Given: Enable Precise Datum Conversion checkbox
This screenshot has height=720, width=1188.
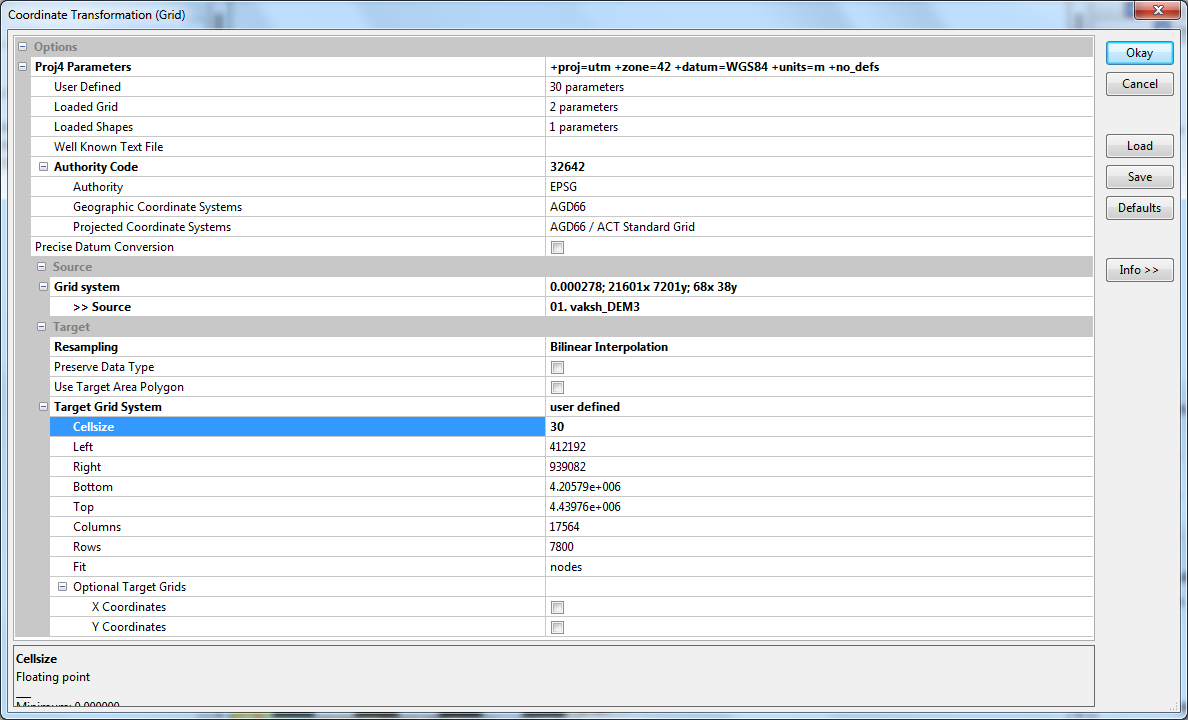Looking at the screenshot, I should [558, 247].
